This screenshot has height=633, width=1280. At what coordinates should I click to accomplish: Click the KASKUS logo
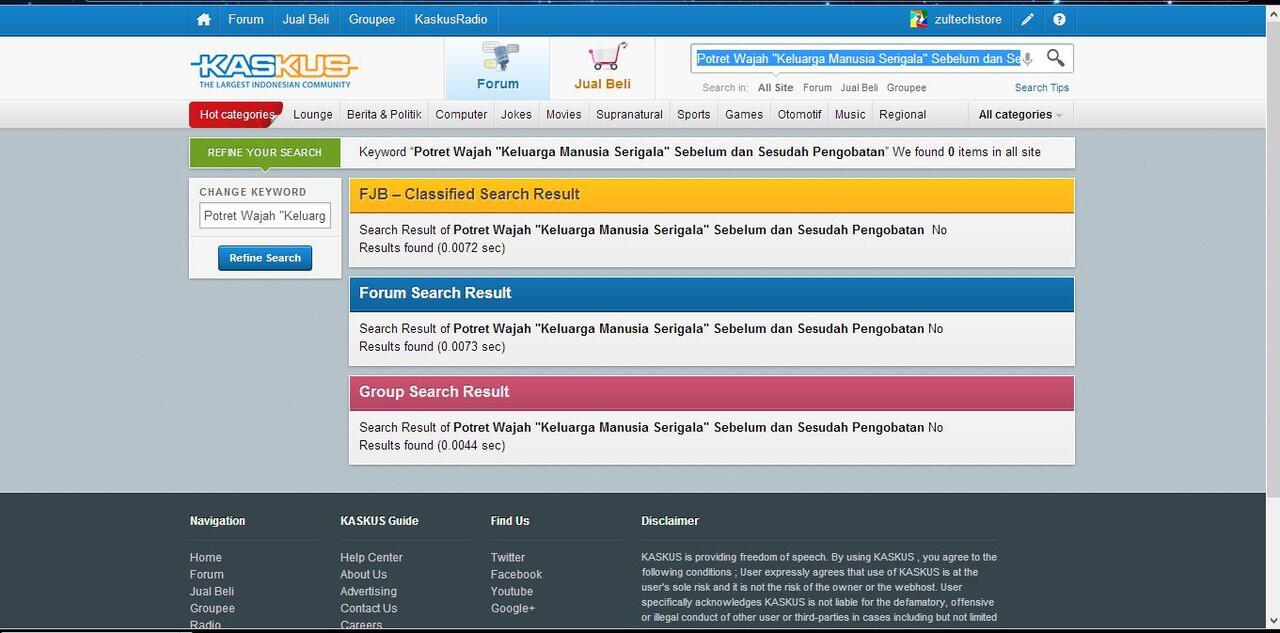tap(273, 69)
